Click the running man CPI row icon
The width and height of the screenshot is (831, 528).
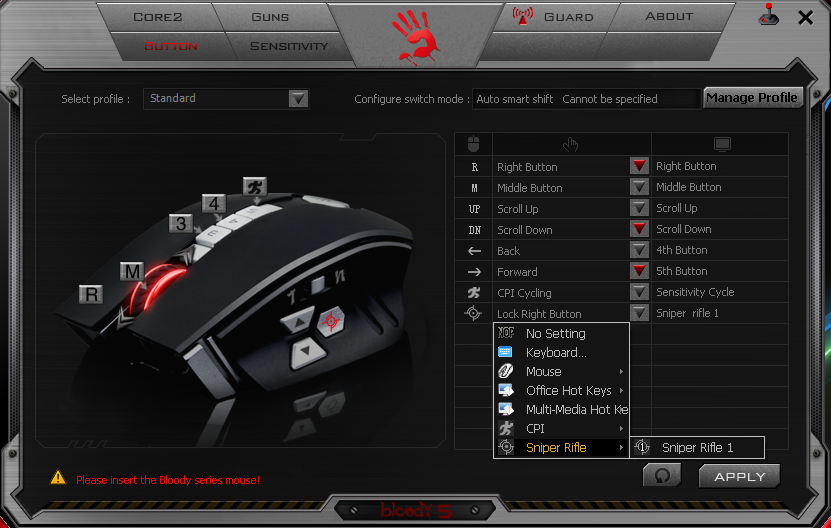tap(474, 293)
